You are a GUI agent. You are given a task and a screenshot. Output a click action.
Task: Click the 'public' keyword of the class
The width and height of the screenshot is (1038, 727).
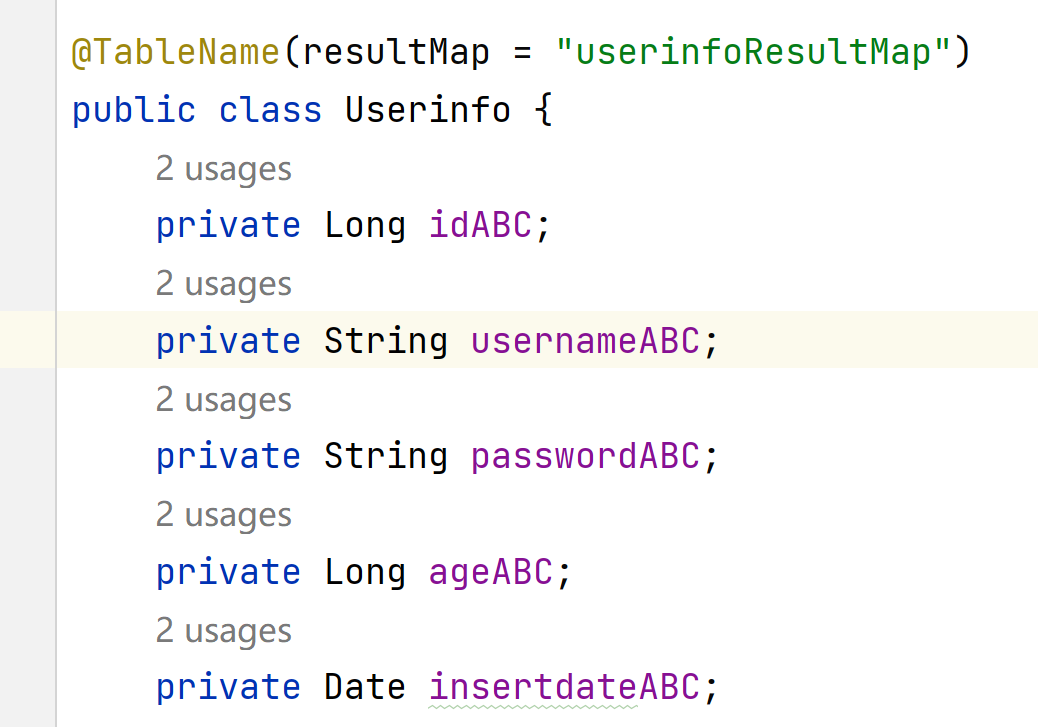click(134, 109)
